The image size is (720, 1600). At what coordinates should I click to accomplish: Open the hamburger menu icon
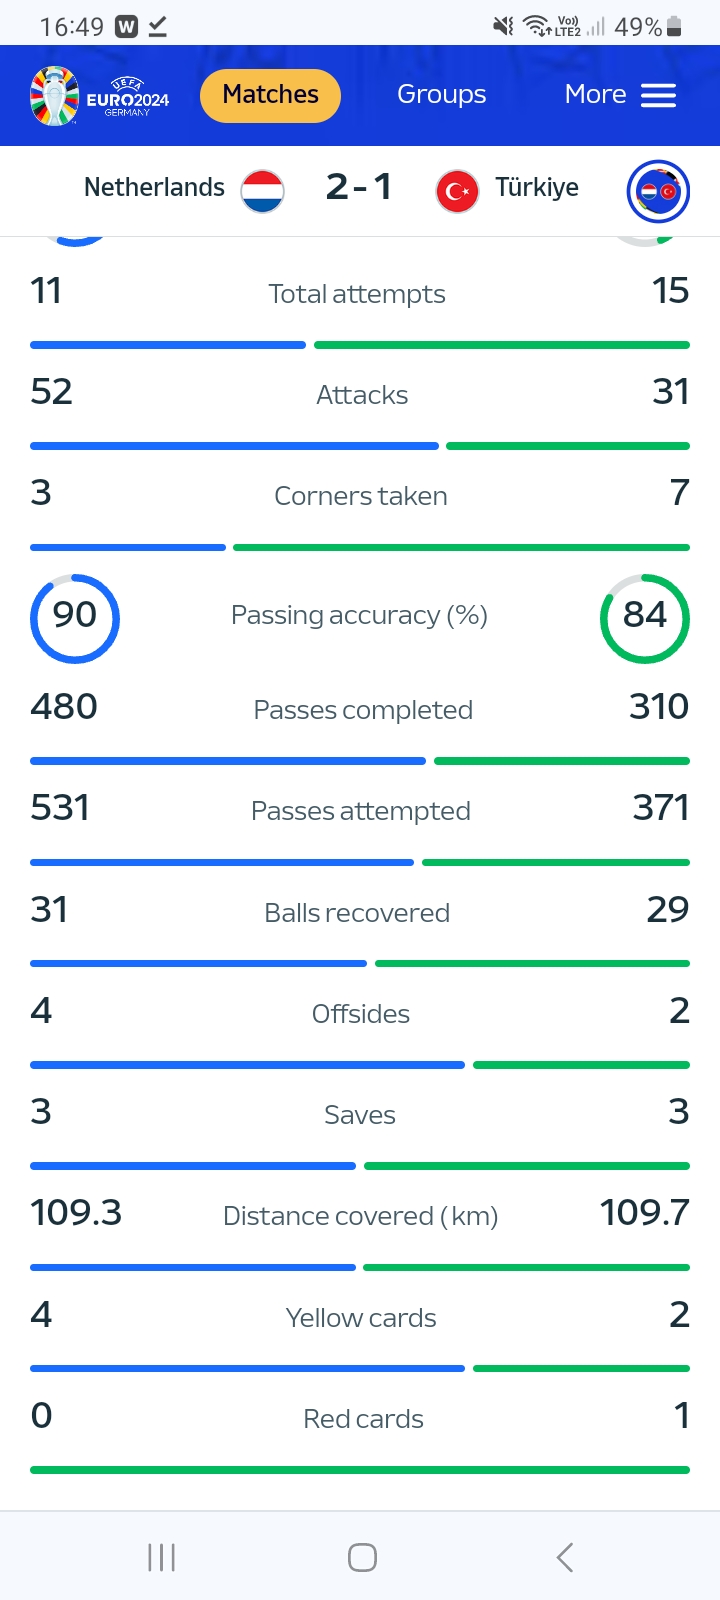[x=658, y=95]
